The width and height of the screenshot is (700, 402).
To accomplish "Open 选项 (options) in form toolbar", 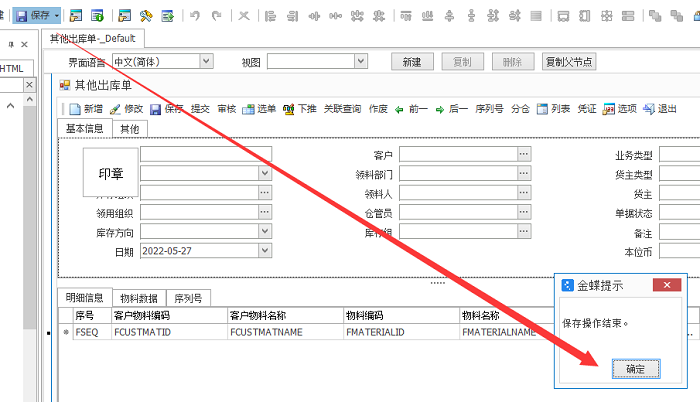I will pos(609,109).
